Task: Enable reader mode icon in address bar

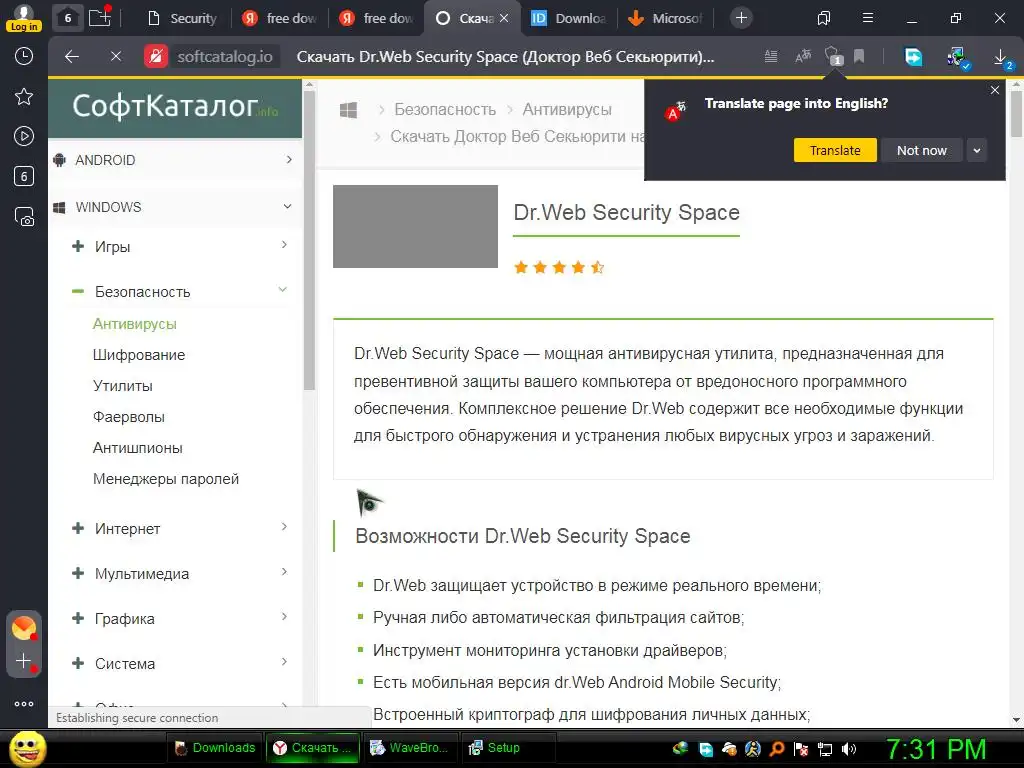Action: [771, 57]
